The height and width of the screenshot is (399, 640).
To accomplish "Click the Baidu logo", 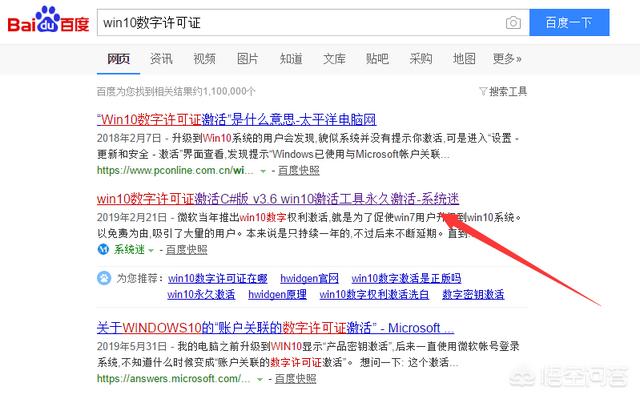I will coord(48,20).
